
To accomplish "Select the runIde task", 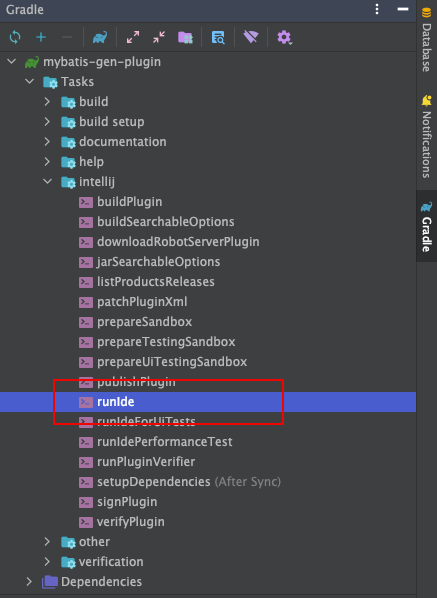I will pyautogui.click(x=116, y=402).
